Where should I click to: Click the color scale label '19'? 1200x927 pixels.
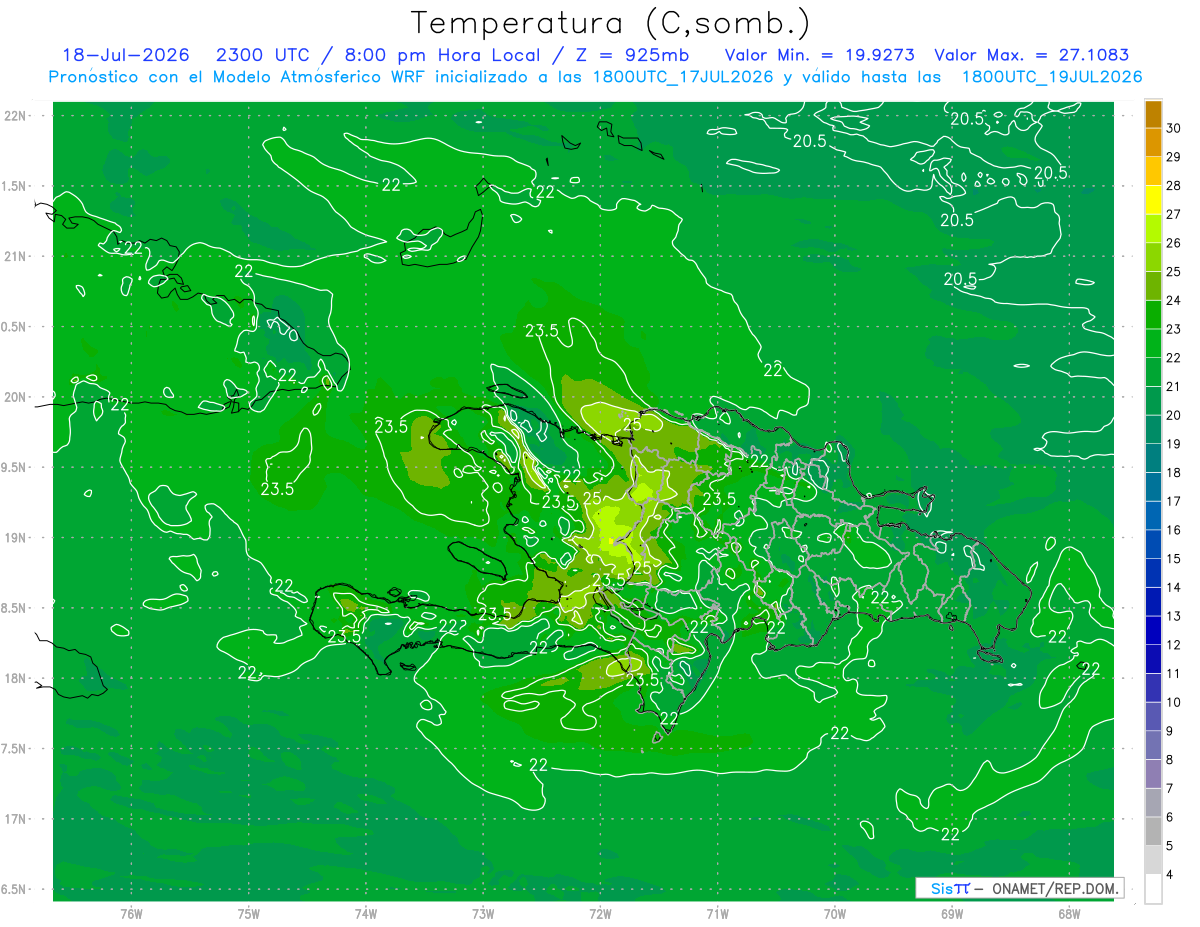[1175, 444]
